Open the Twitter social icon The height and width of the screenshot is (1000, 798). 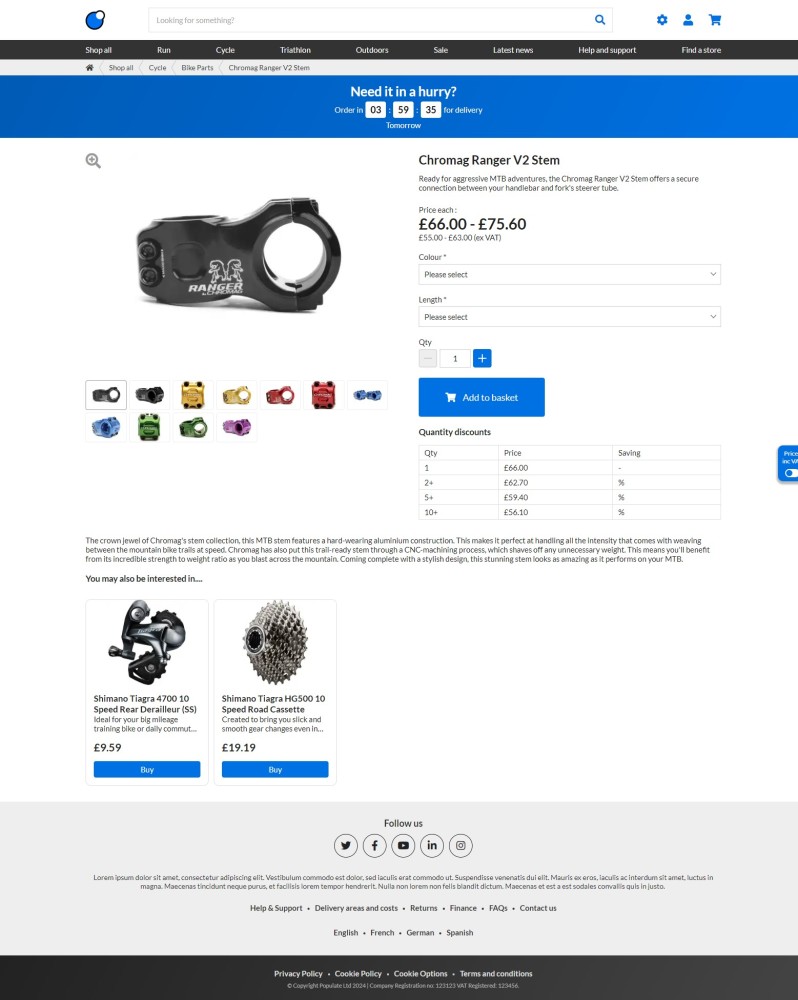(346, 846)
